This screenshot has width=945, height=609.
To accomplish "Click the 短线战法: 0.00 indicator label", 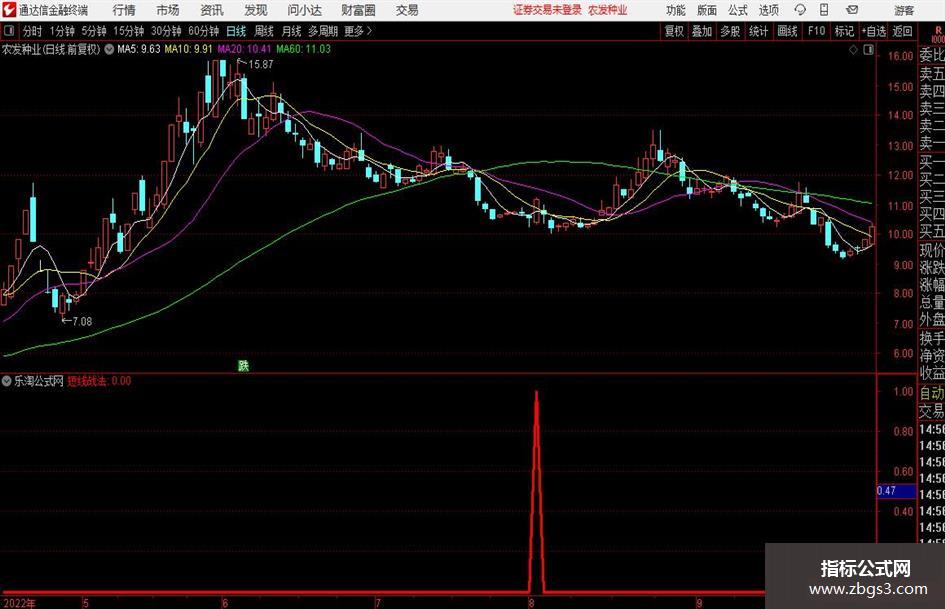I will point(99,381).
